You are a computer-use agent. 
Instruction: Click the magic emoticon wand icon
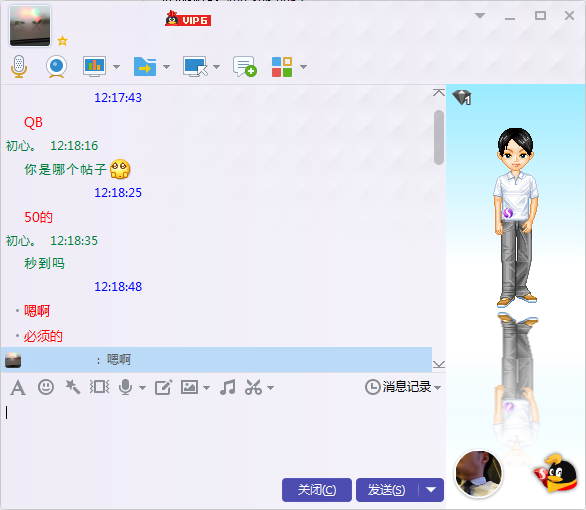click(73, 387)
